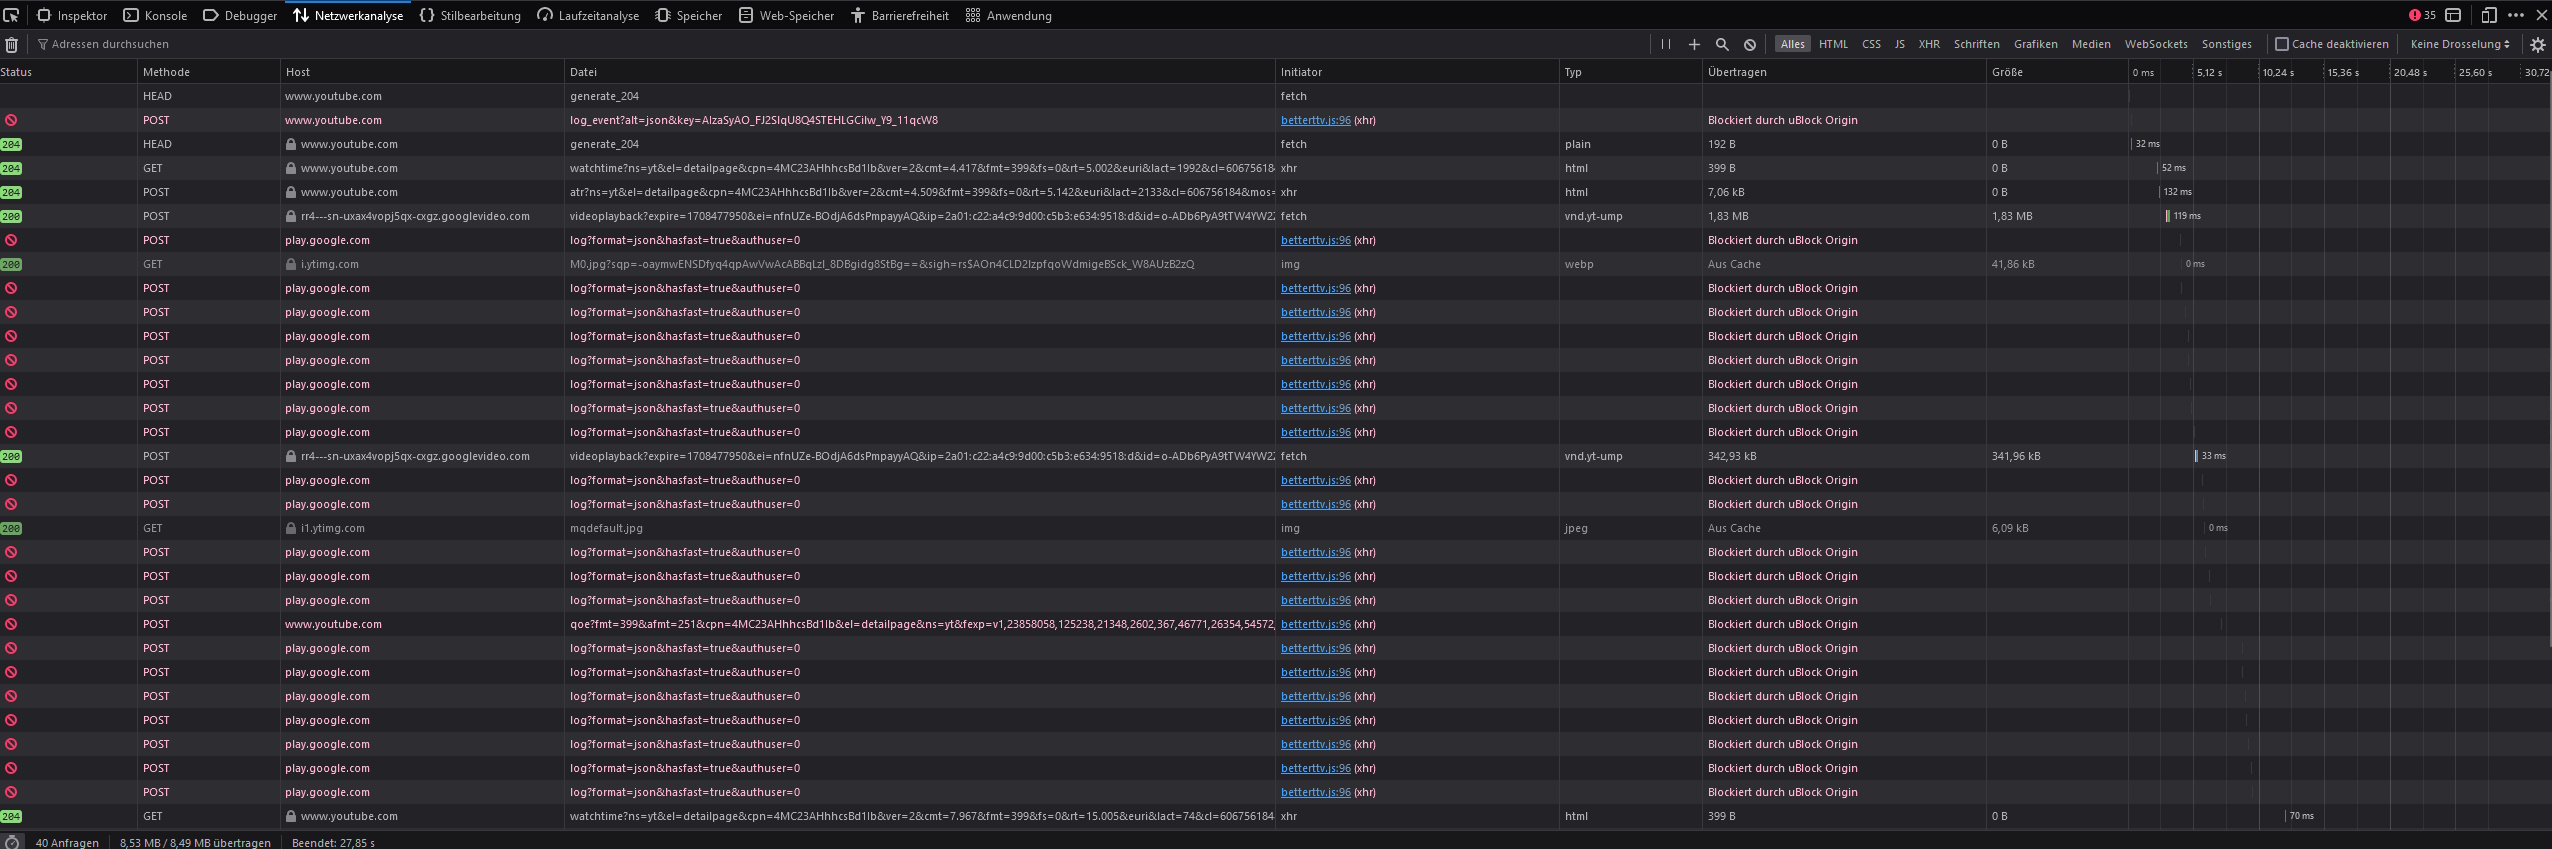Switch to the Laufzeitanalyse tab

coord(589,15)
